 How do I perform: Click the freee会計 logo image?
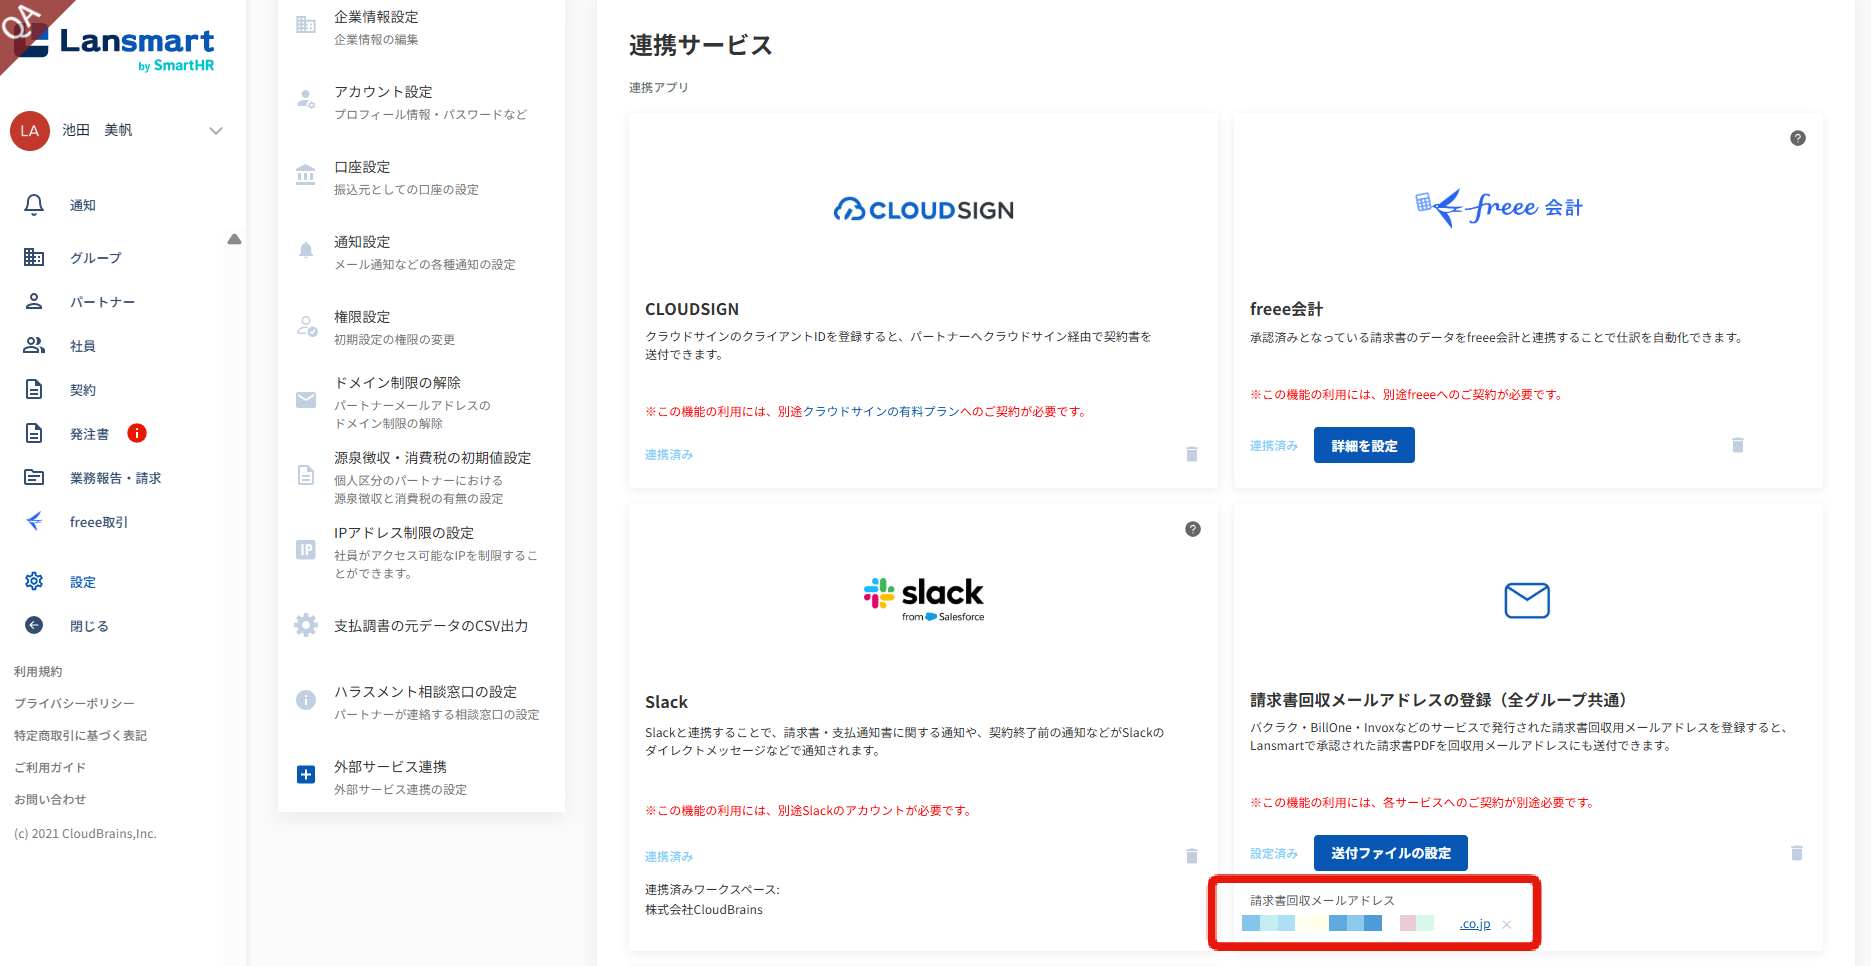(1499, 208)
